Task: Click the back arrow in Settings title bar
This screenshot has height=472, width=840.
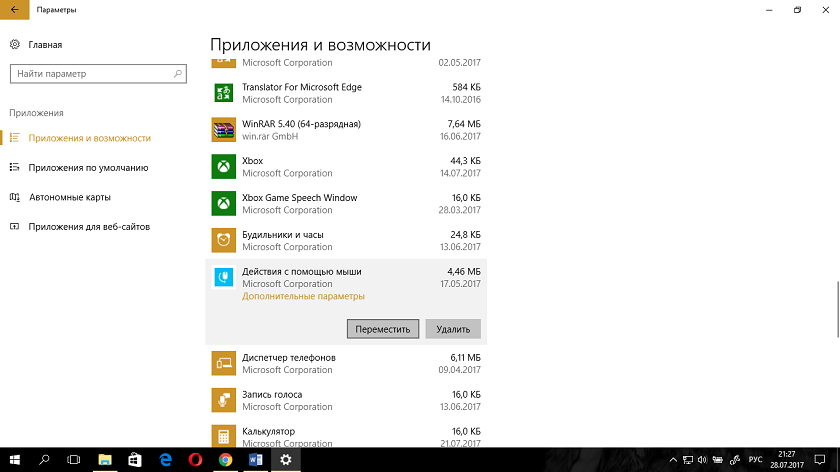Action: [x=14, y=10]
